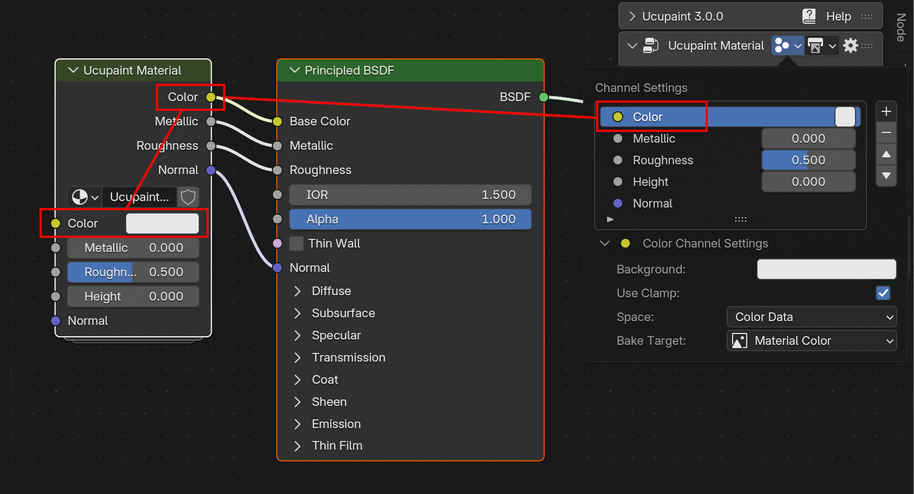Click the Metallic output socket on the Ucupaint Material node
Screen dimensions: 914x494
pos(211,121)
